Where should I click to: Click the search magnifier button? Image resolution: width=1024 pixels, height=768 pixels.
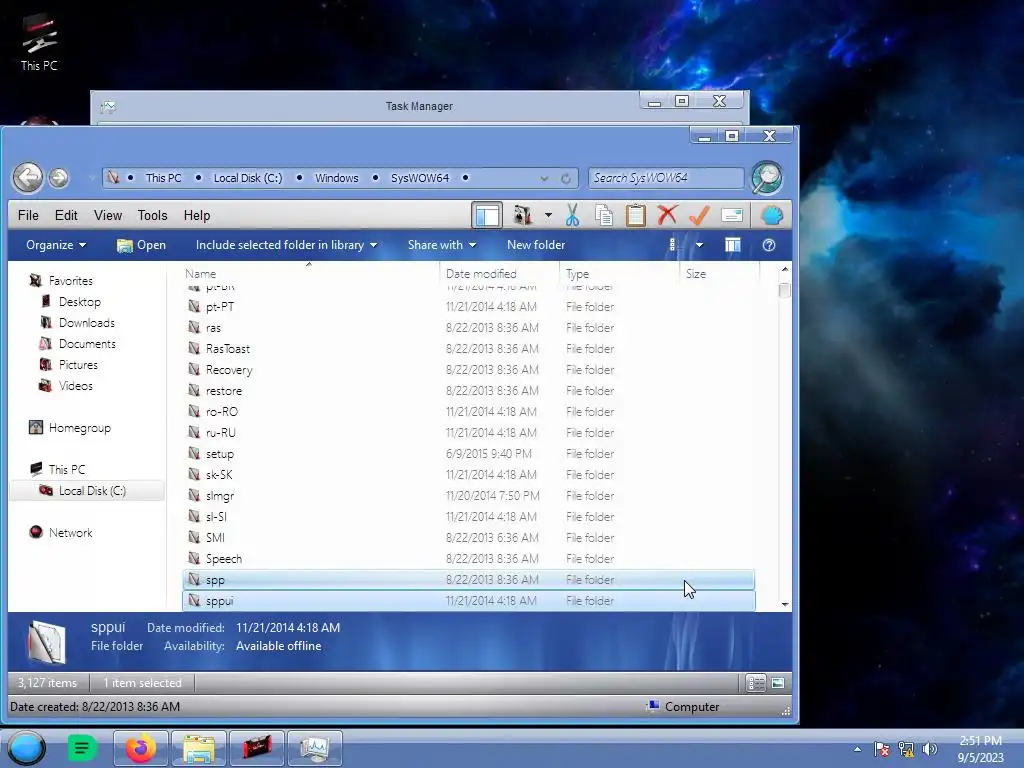point(767,178)
